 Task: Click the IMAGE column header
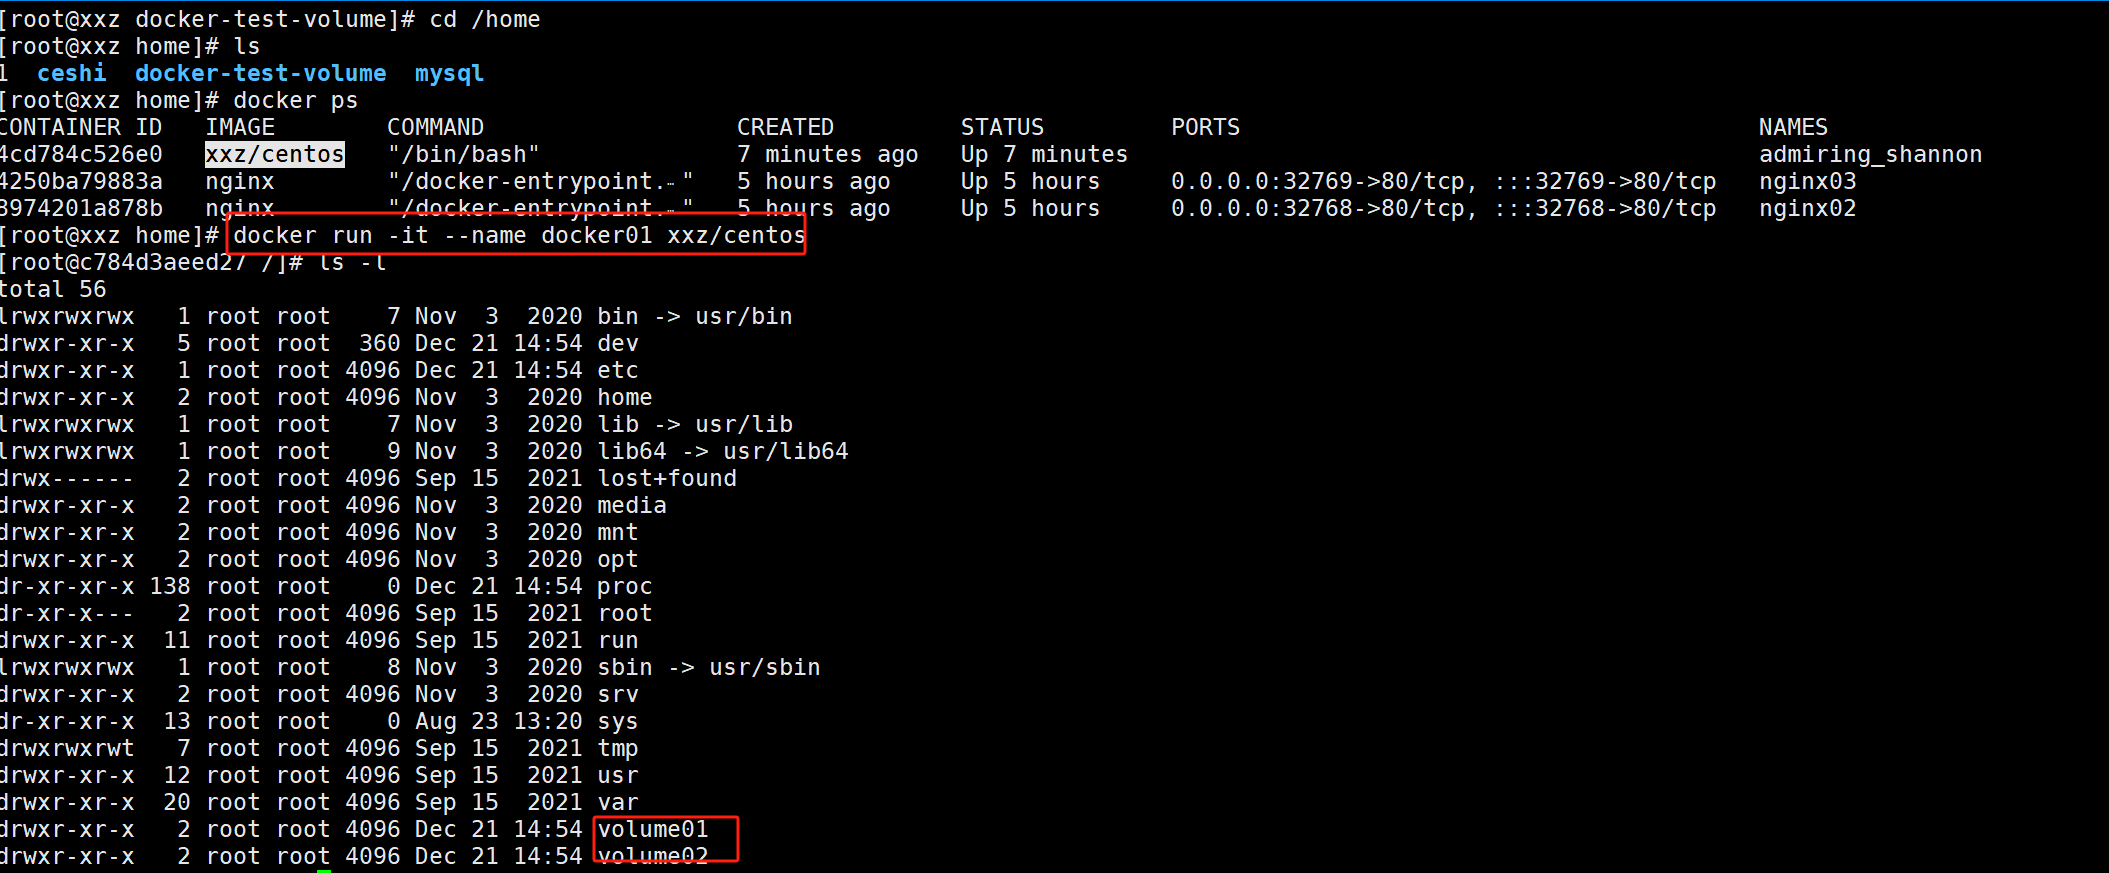(x=240, y=127)
